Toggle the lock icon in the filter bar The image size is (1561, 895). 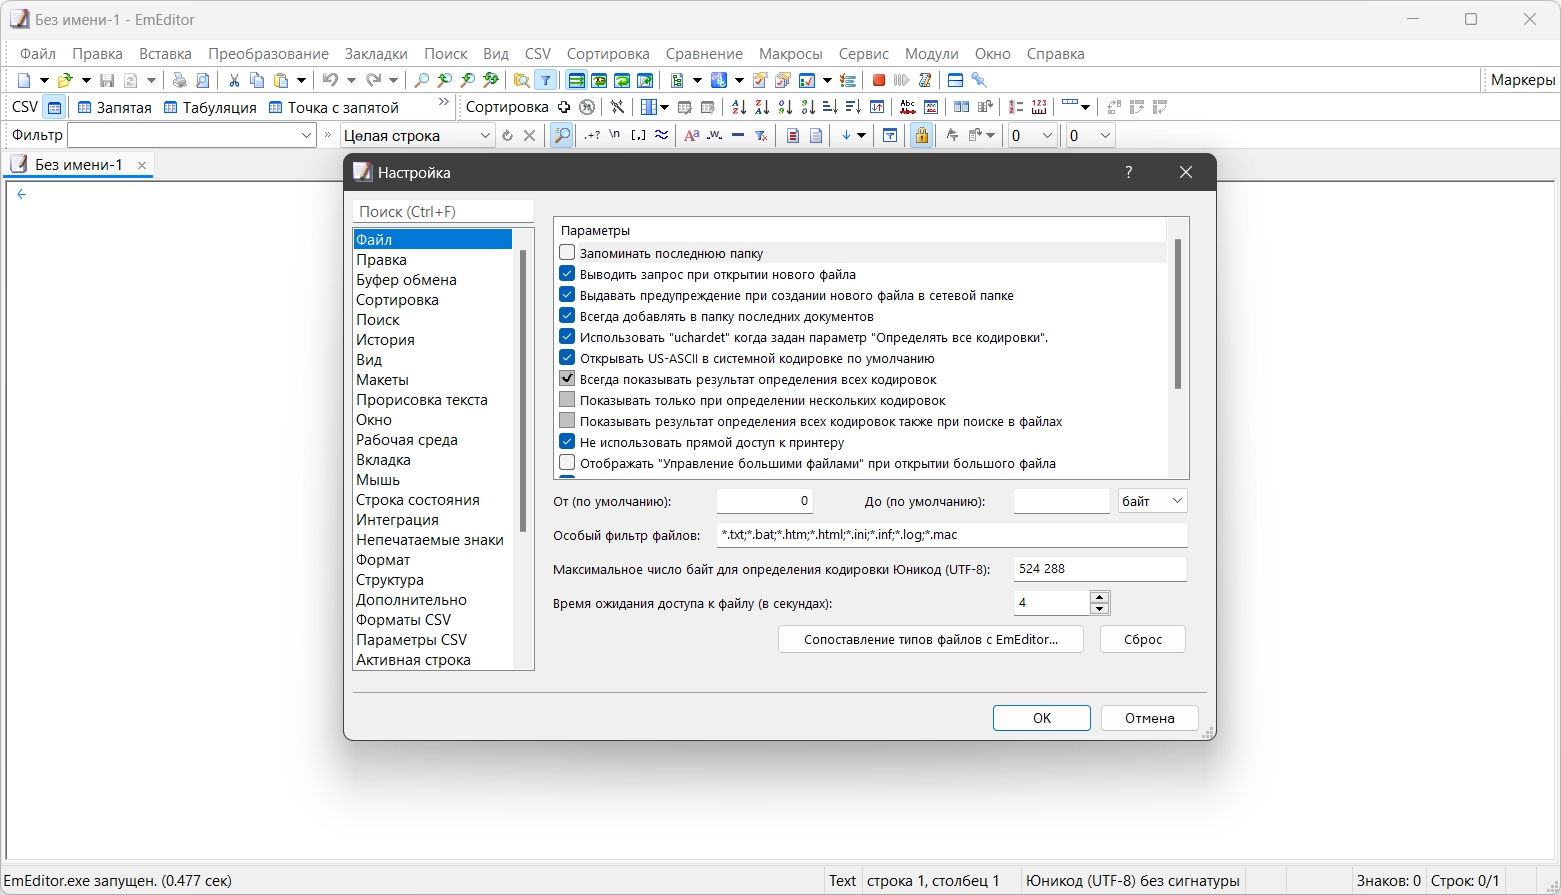(x=921, y=136)
